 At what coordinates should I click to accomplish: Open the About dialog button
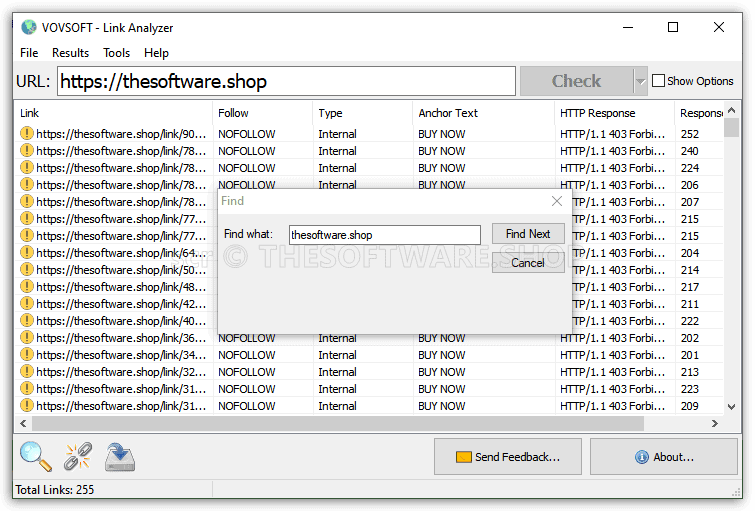click(x=664, y=457)
